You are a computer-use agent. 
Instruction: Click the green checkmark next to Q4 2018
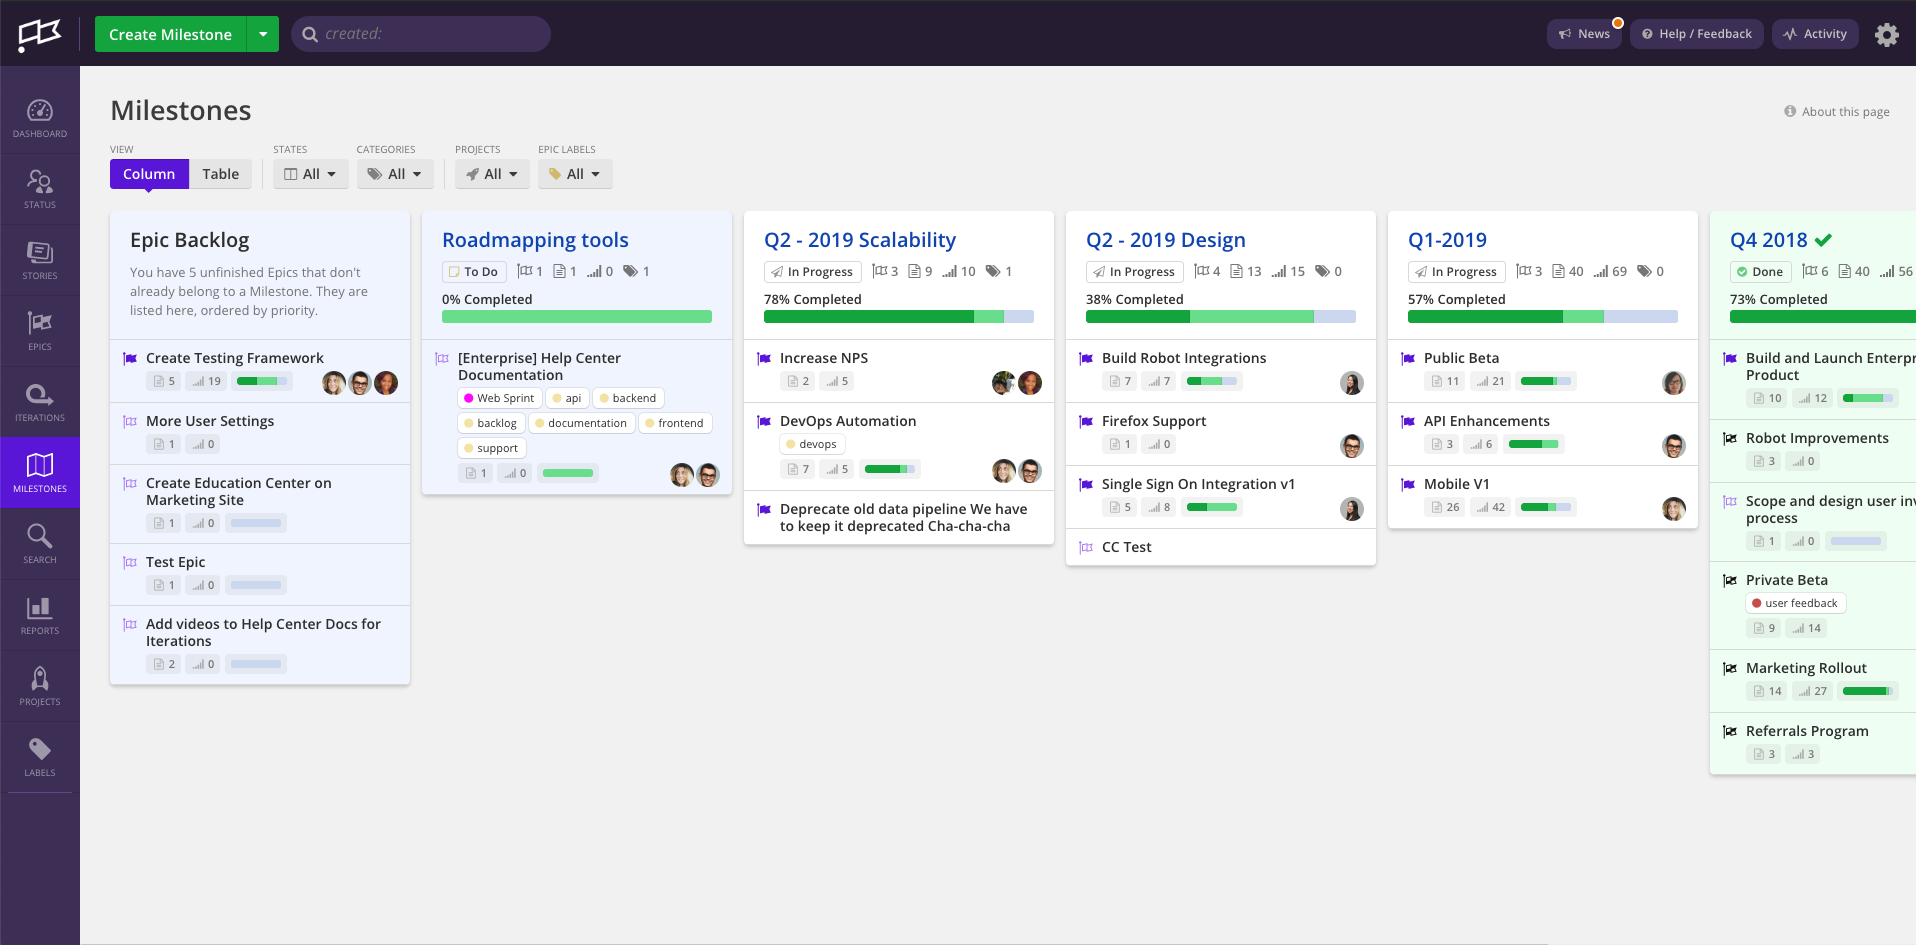pos(1823,240)
